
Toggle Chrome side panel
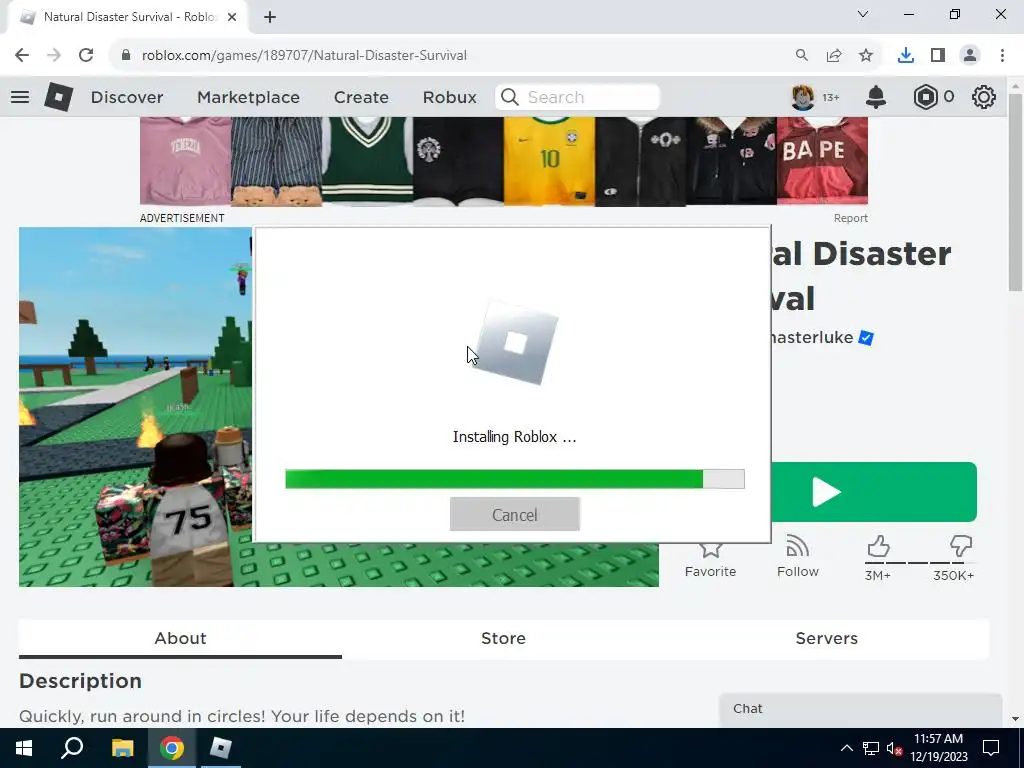coord(938,56)
